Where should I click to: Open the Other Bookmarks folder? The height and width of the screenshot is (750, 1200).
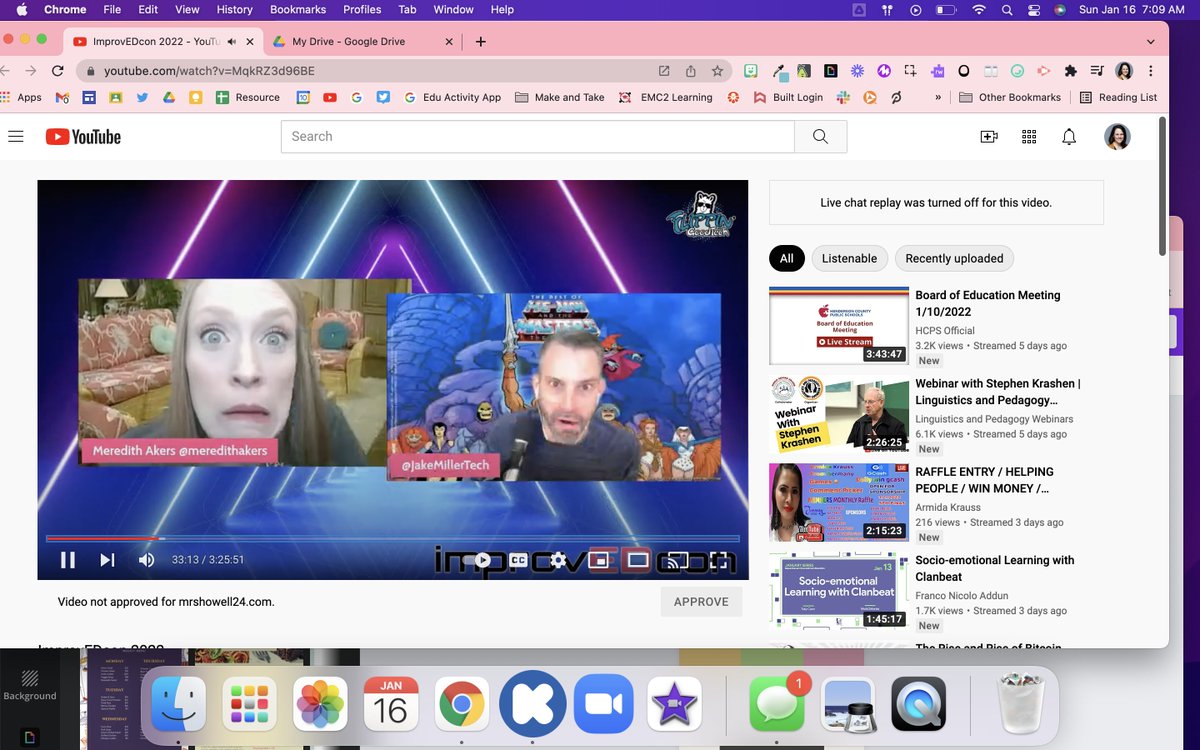click(x=1009, y=97)
